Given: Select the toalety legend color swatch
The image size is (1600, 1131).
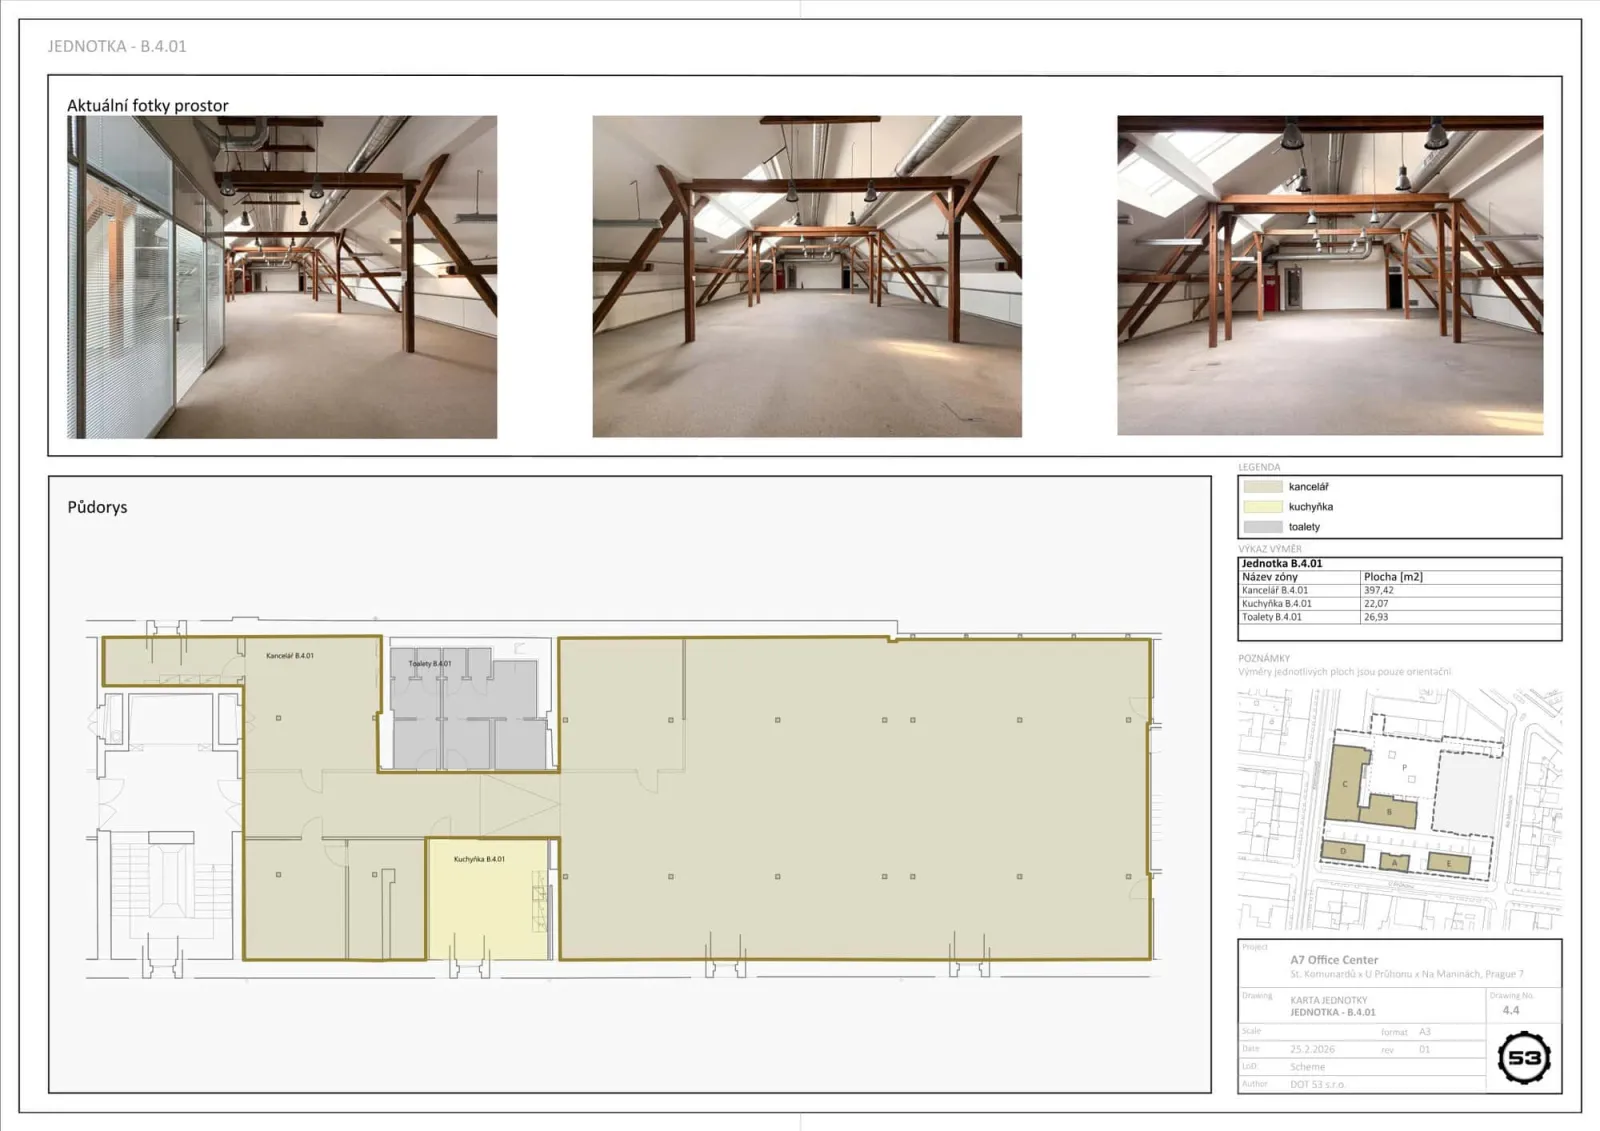Looking at the screenshot, I should click(x=1263, y=527).
